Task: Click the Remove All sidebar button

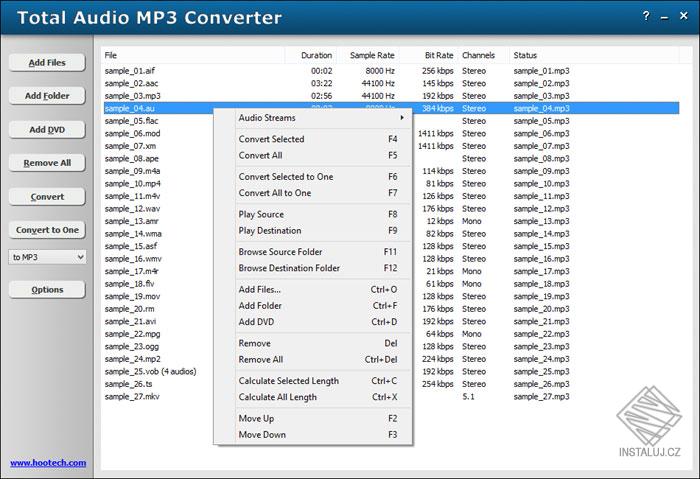Action: point(47,163)
